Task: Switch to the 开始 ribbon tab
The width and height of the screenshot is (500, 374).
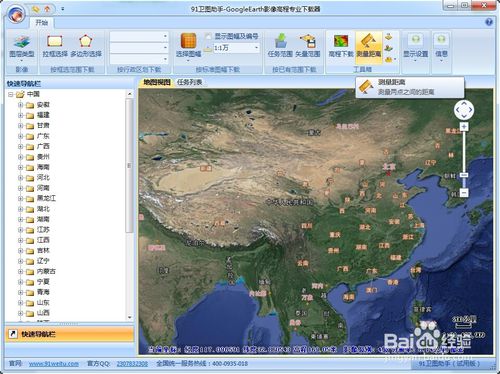Action: pyautogui.click(x=42, y=23)
